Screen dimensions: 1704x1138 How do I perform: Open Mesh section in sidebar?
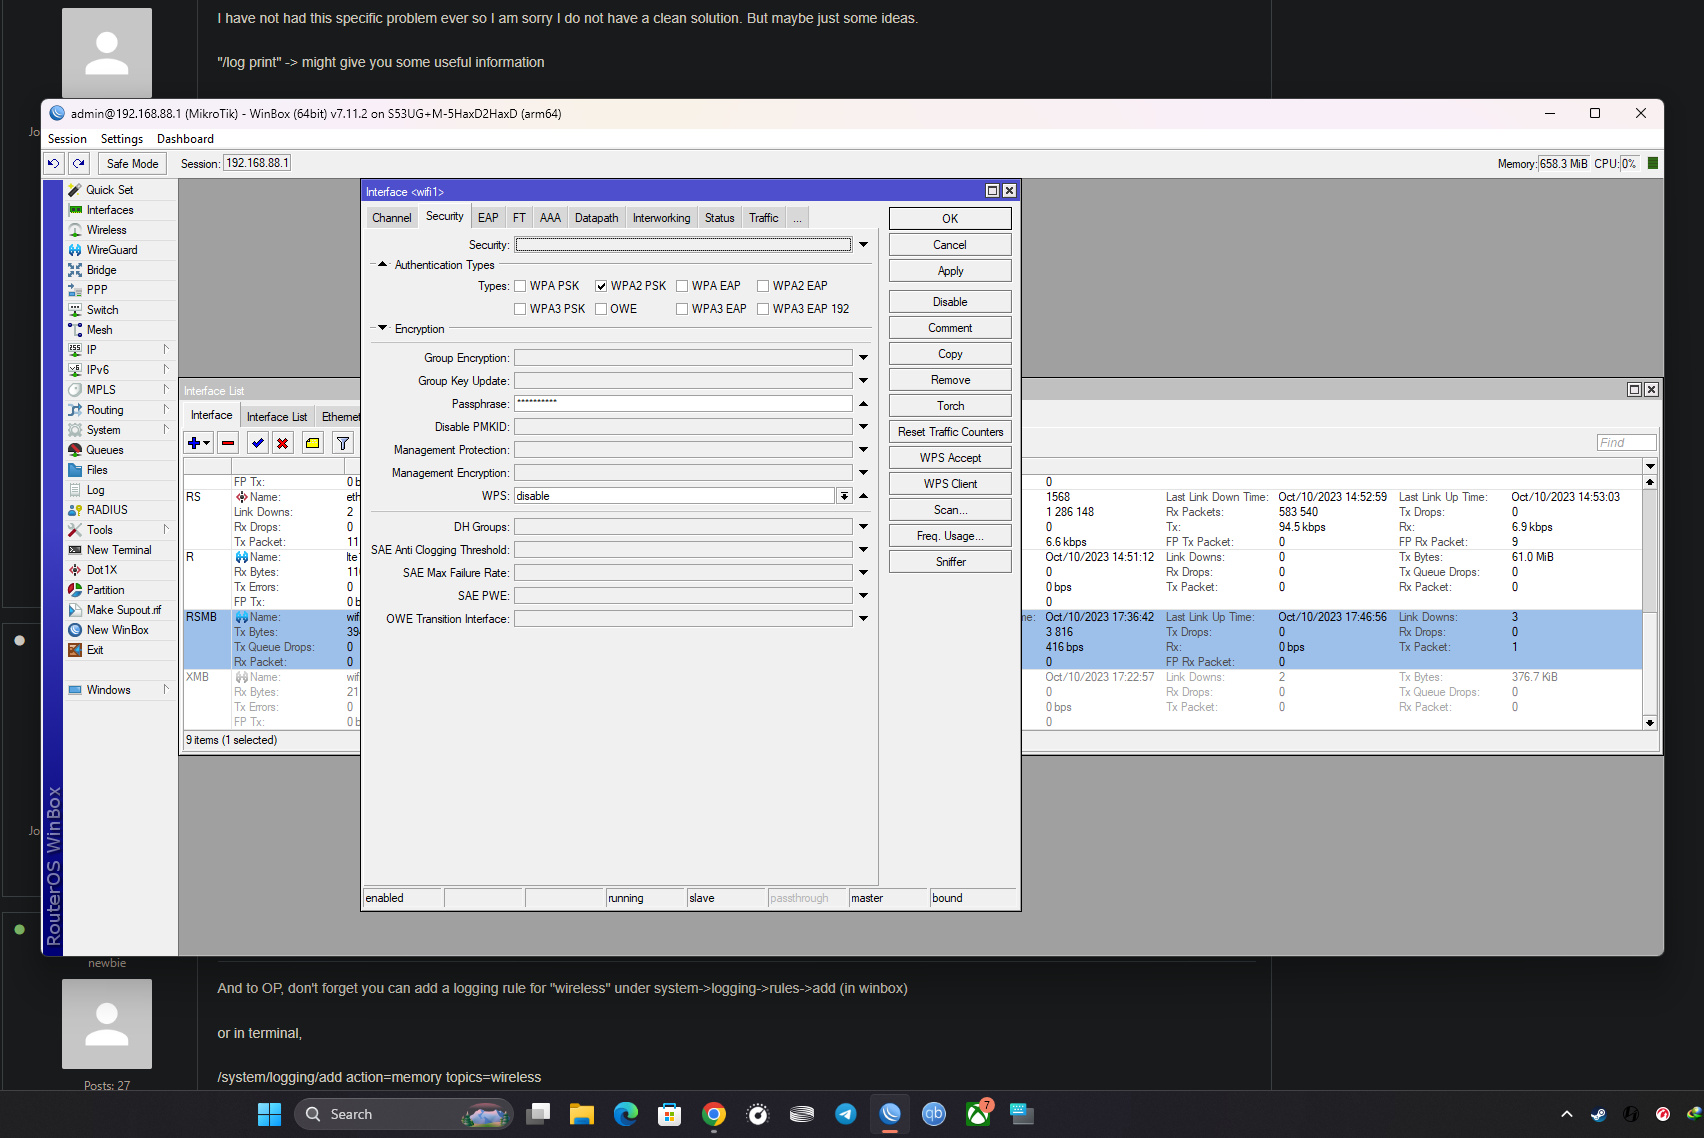[99, 330]
